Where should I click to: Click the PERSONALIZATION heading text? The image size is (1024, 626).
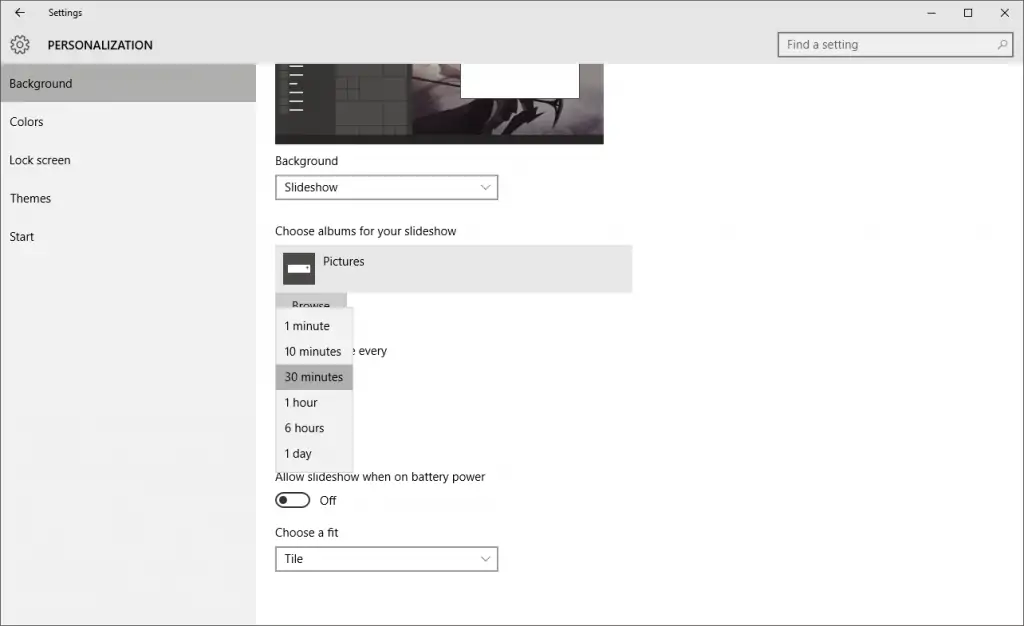pyautogui.click(x=100, y=45)
